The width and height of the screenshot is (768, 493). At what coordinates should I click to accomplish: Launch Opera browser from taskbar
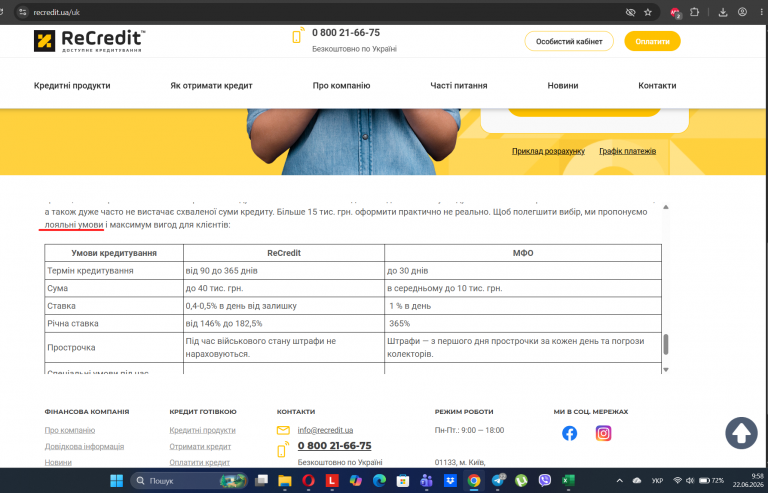[308, 481]
